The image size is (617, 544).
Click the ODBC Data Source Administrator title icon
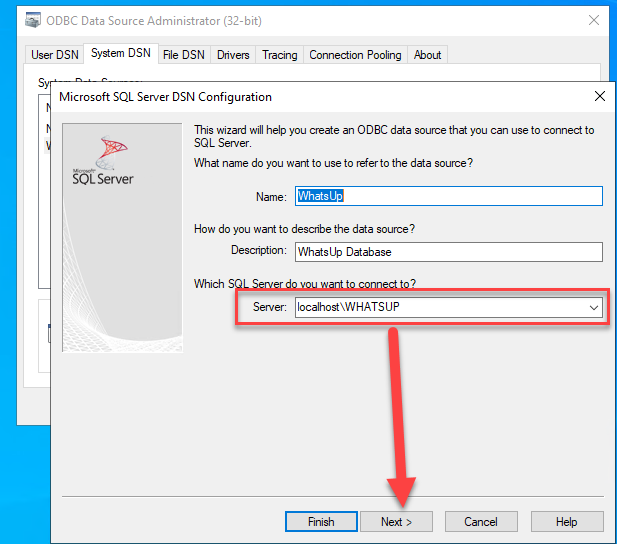pos(33,20)
